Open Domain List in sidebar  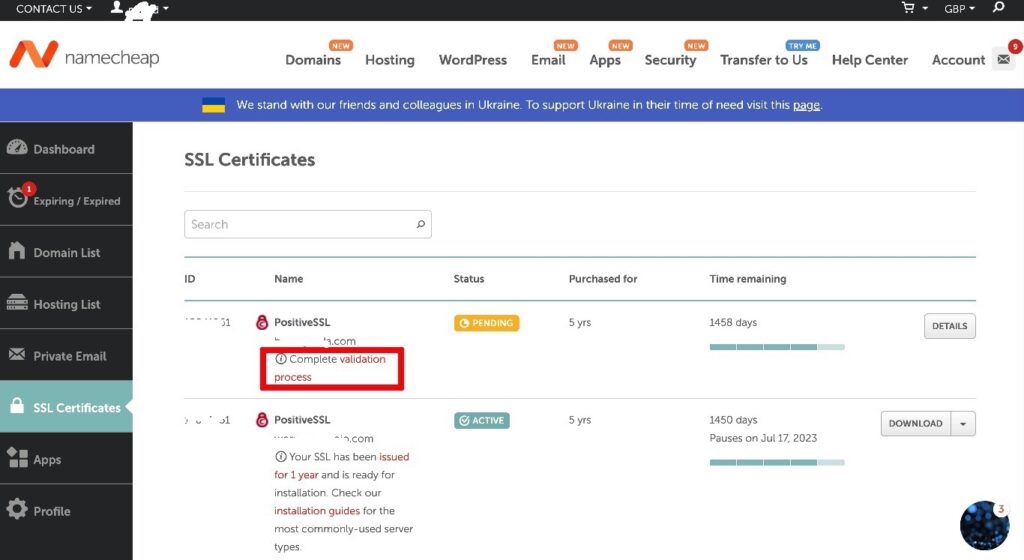pyautogui.click(x=66, y=251)
